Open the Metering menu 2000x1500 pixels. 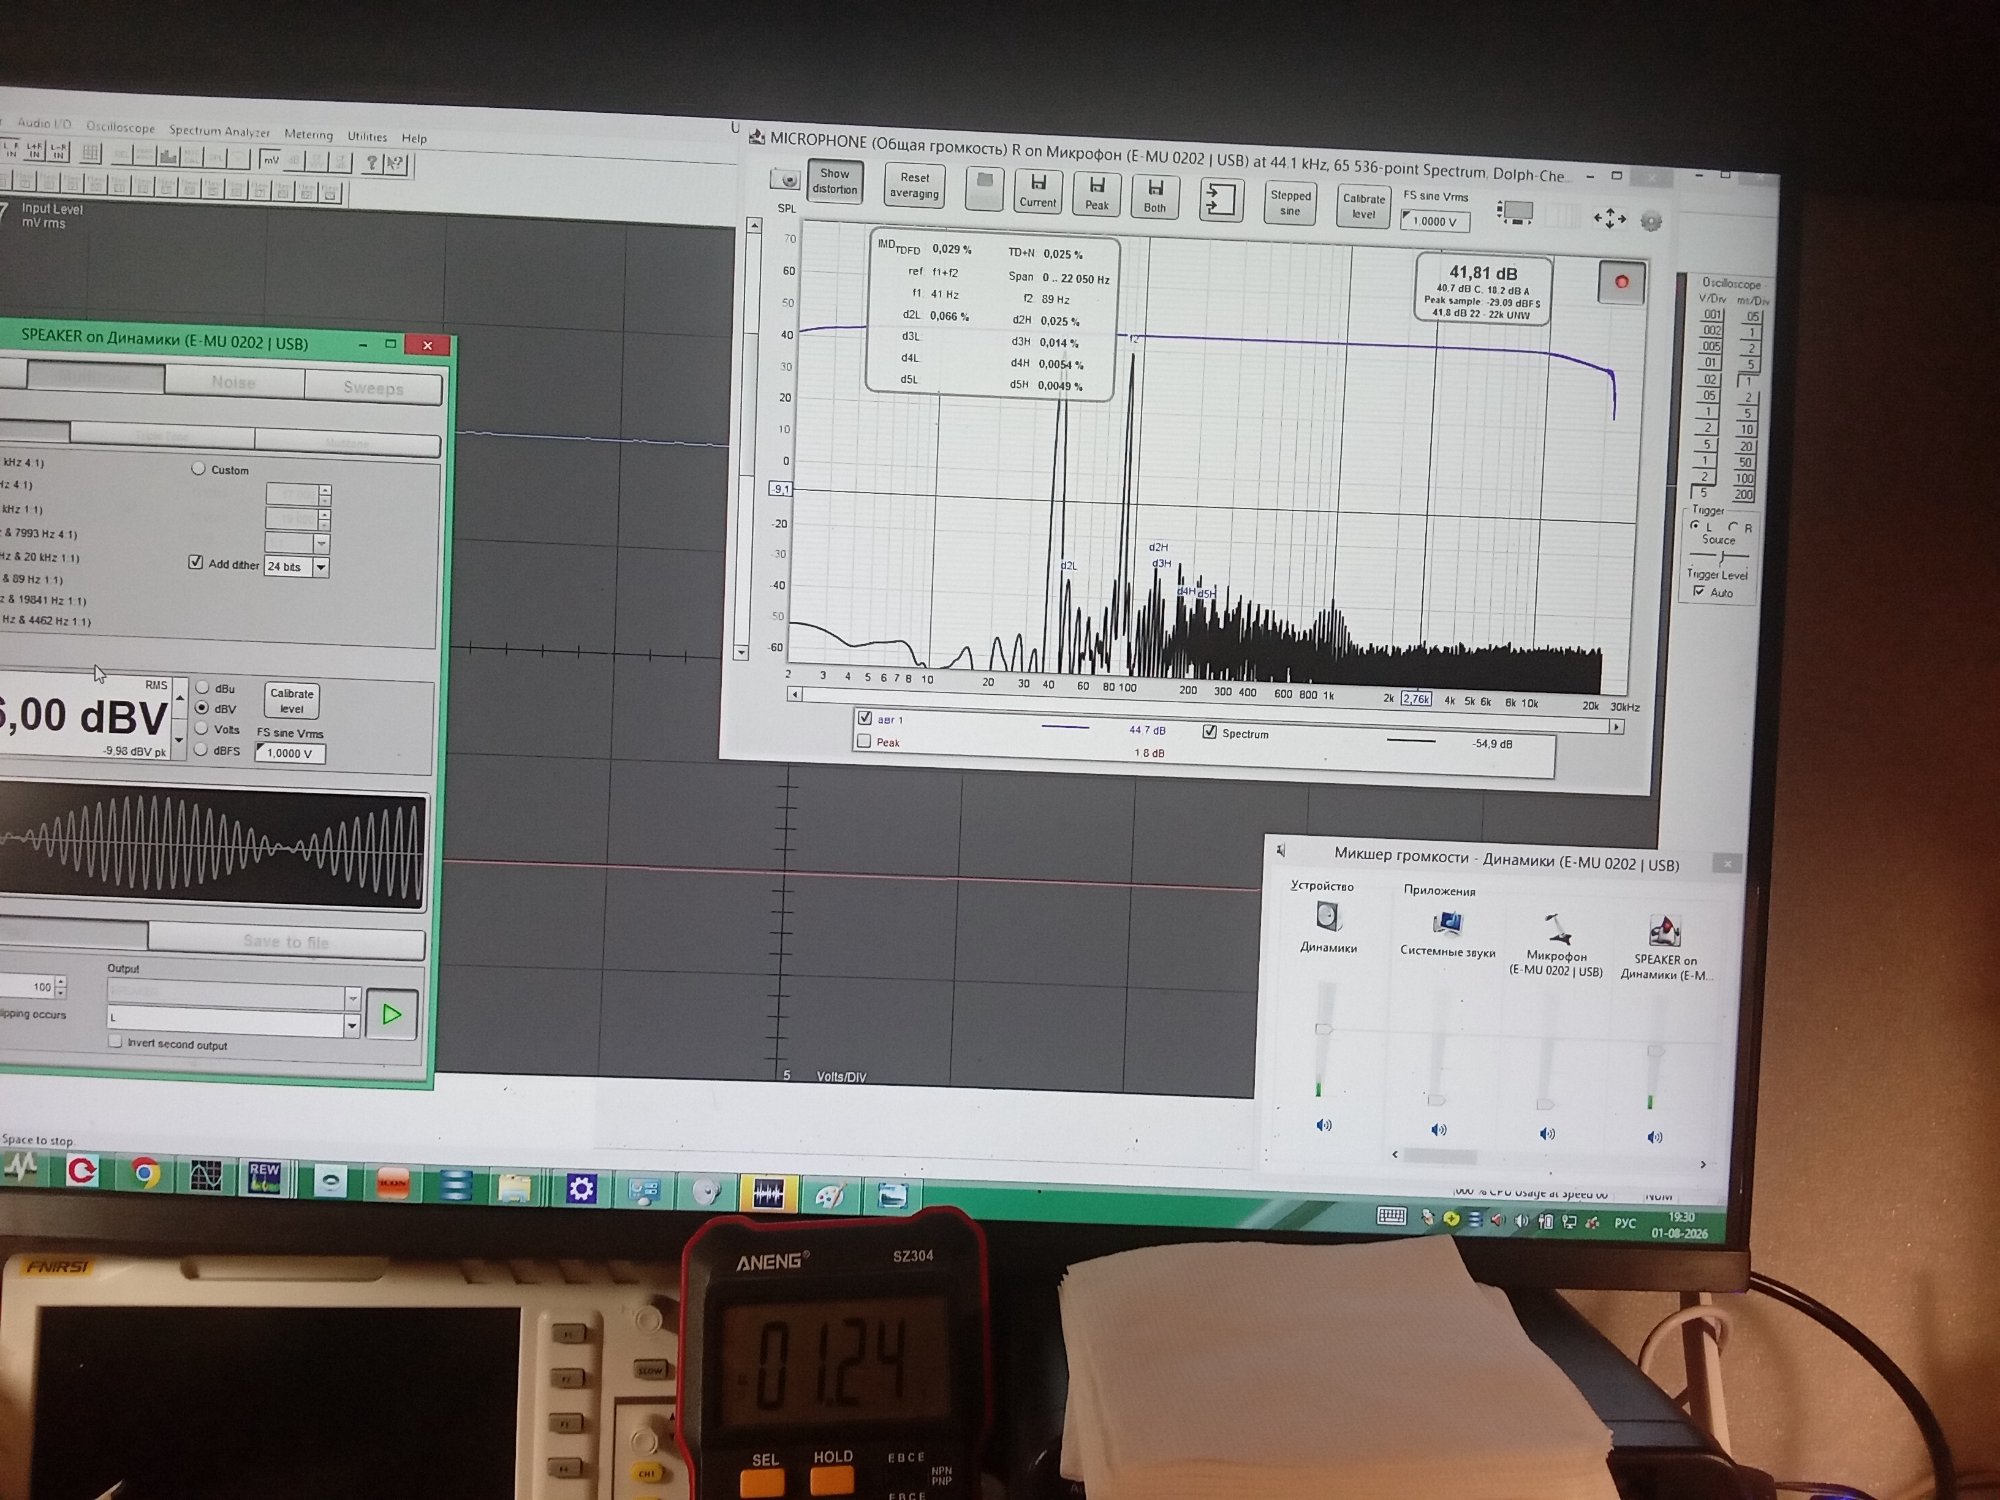pyautogui.click(x=308, y=134)
